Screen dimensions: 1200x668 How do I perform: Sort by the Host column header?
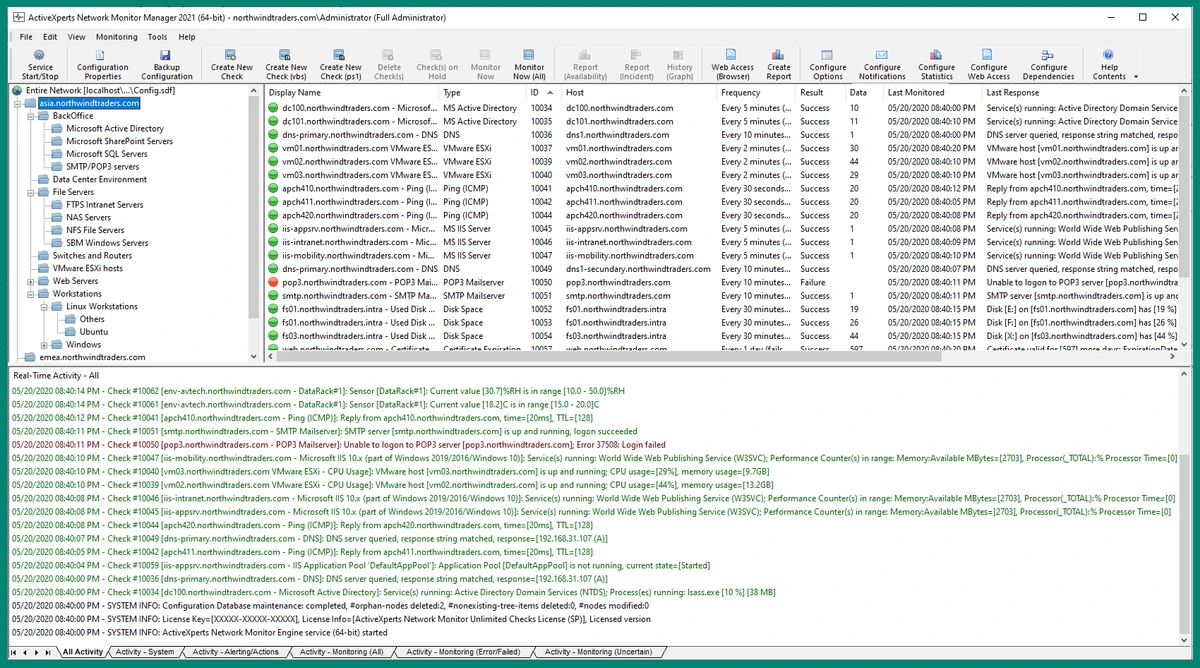tap(639, 92)
